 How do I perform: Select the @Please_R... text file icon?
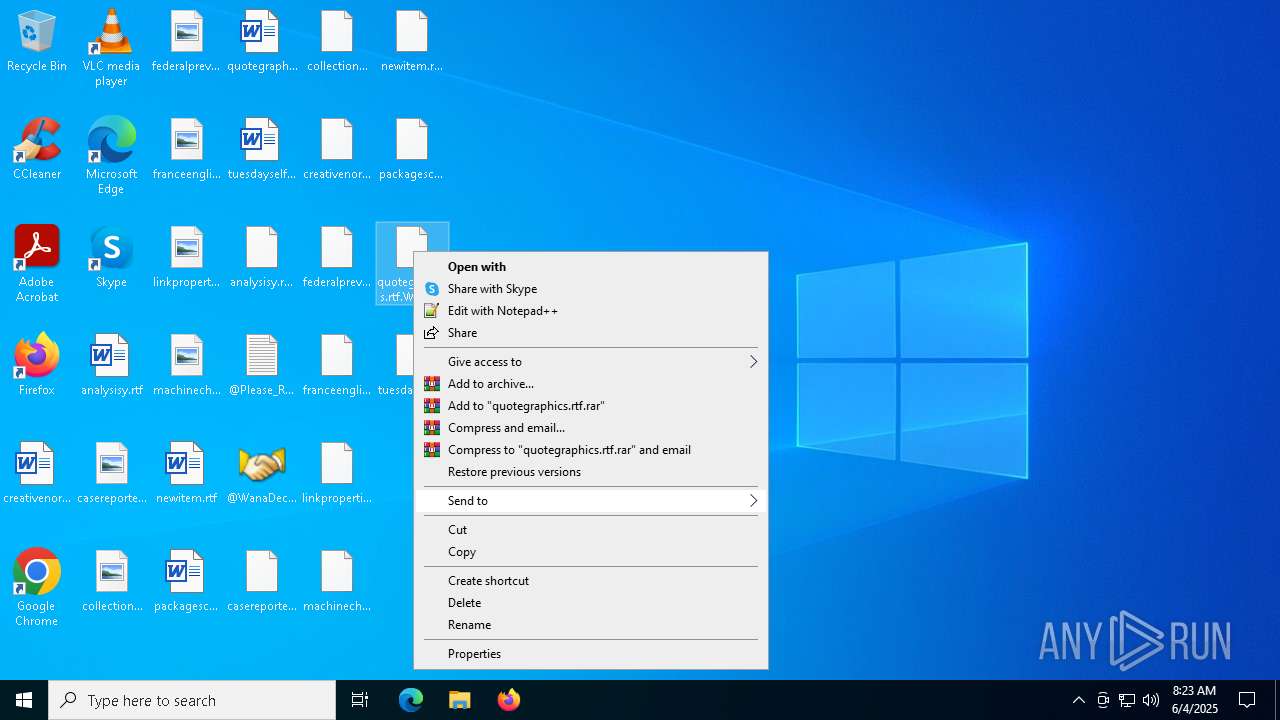coord(262,365)
